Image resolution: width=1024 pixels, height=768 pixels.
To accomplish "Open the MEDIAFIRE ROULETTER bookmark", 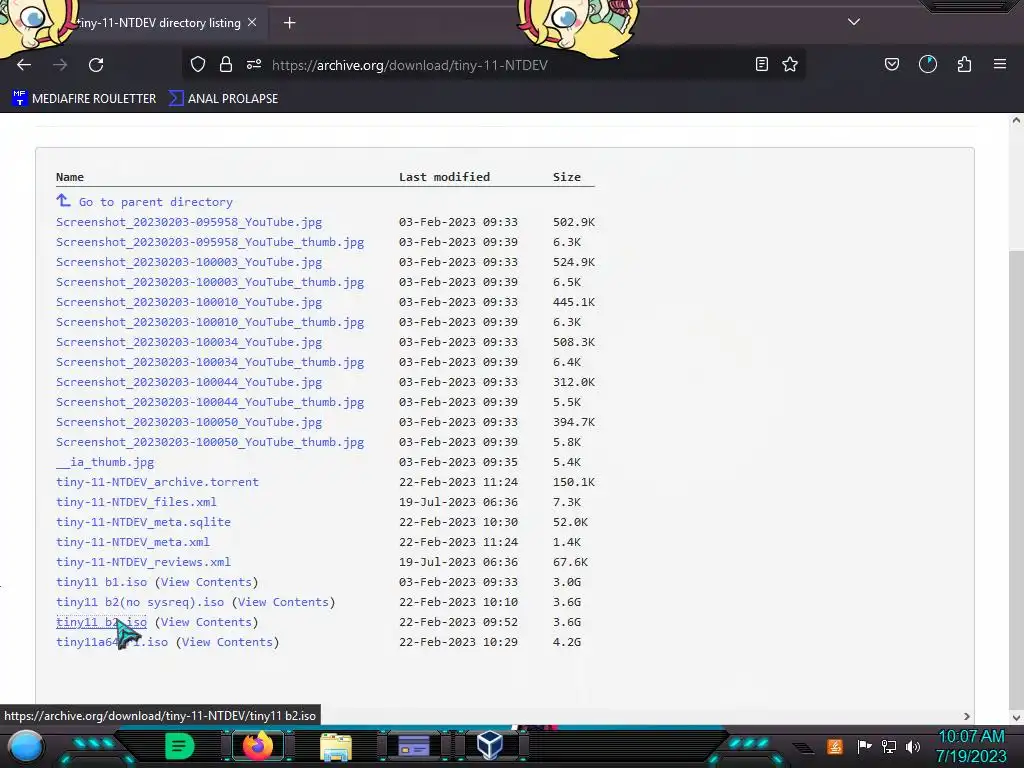I will pyautogui.click(x=84, y=99).
